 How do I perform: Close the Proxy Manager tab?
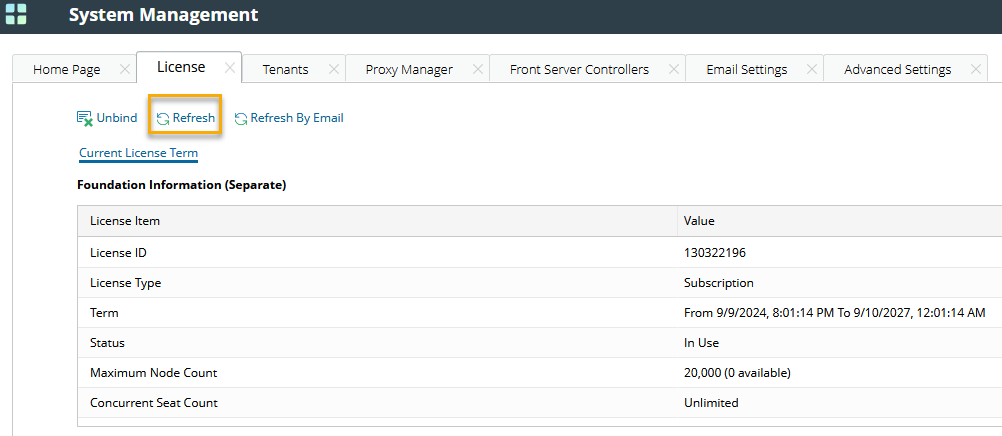coord(478,69)
